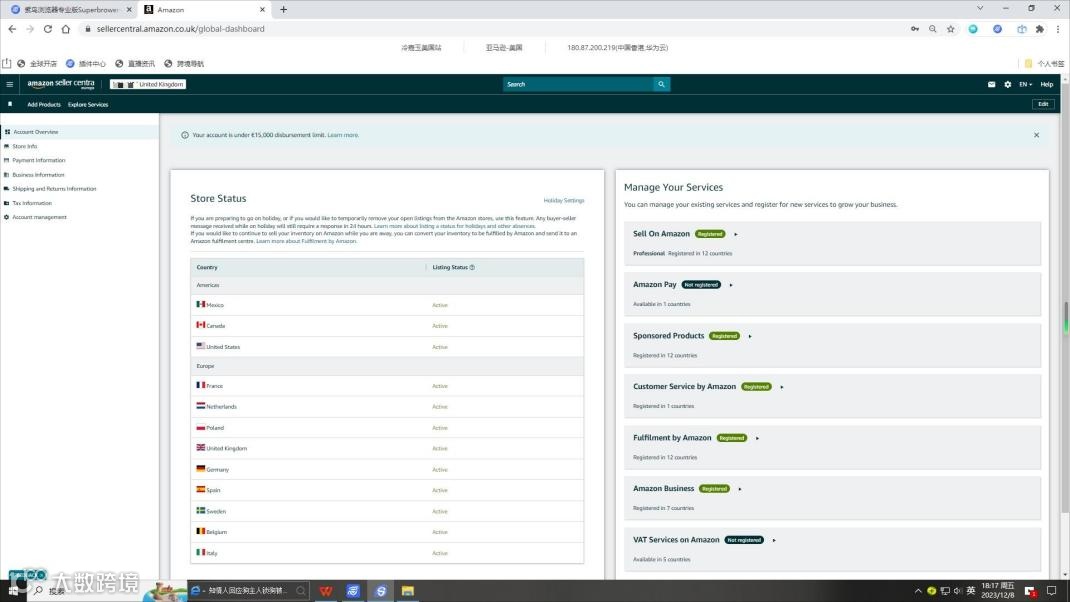Open the WPS app in the taskbar
Viewport: 1070px width, 602px height.
pyautogui.click(x=326, y=591)
